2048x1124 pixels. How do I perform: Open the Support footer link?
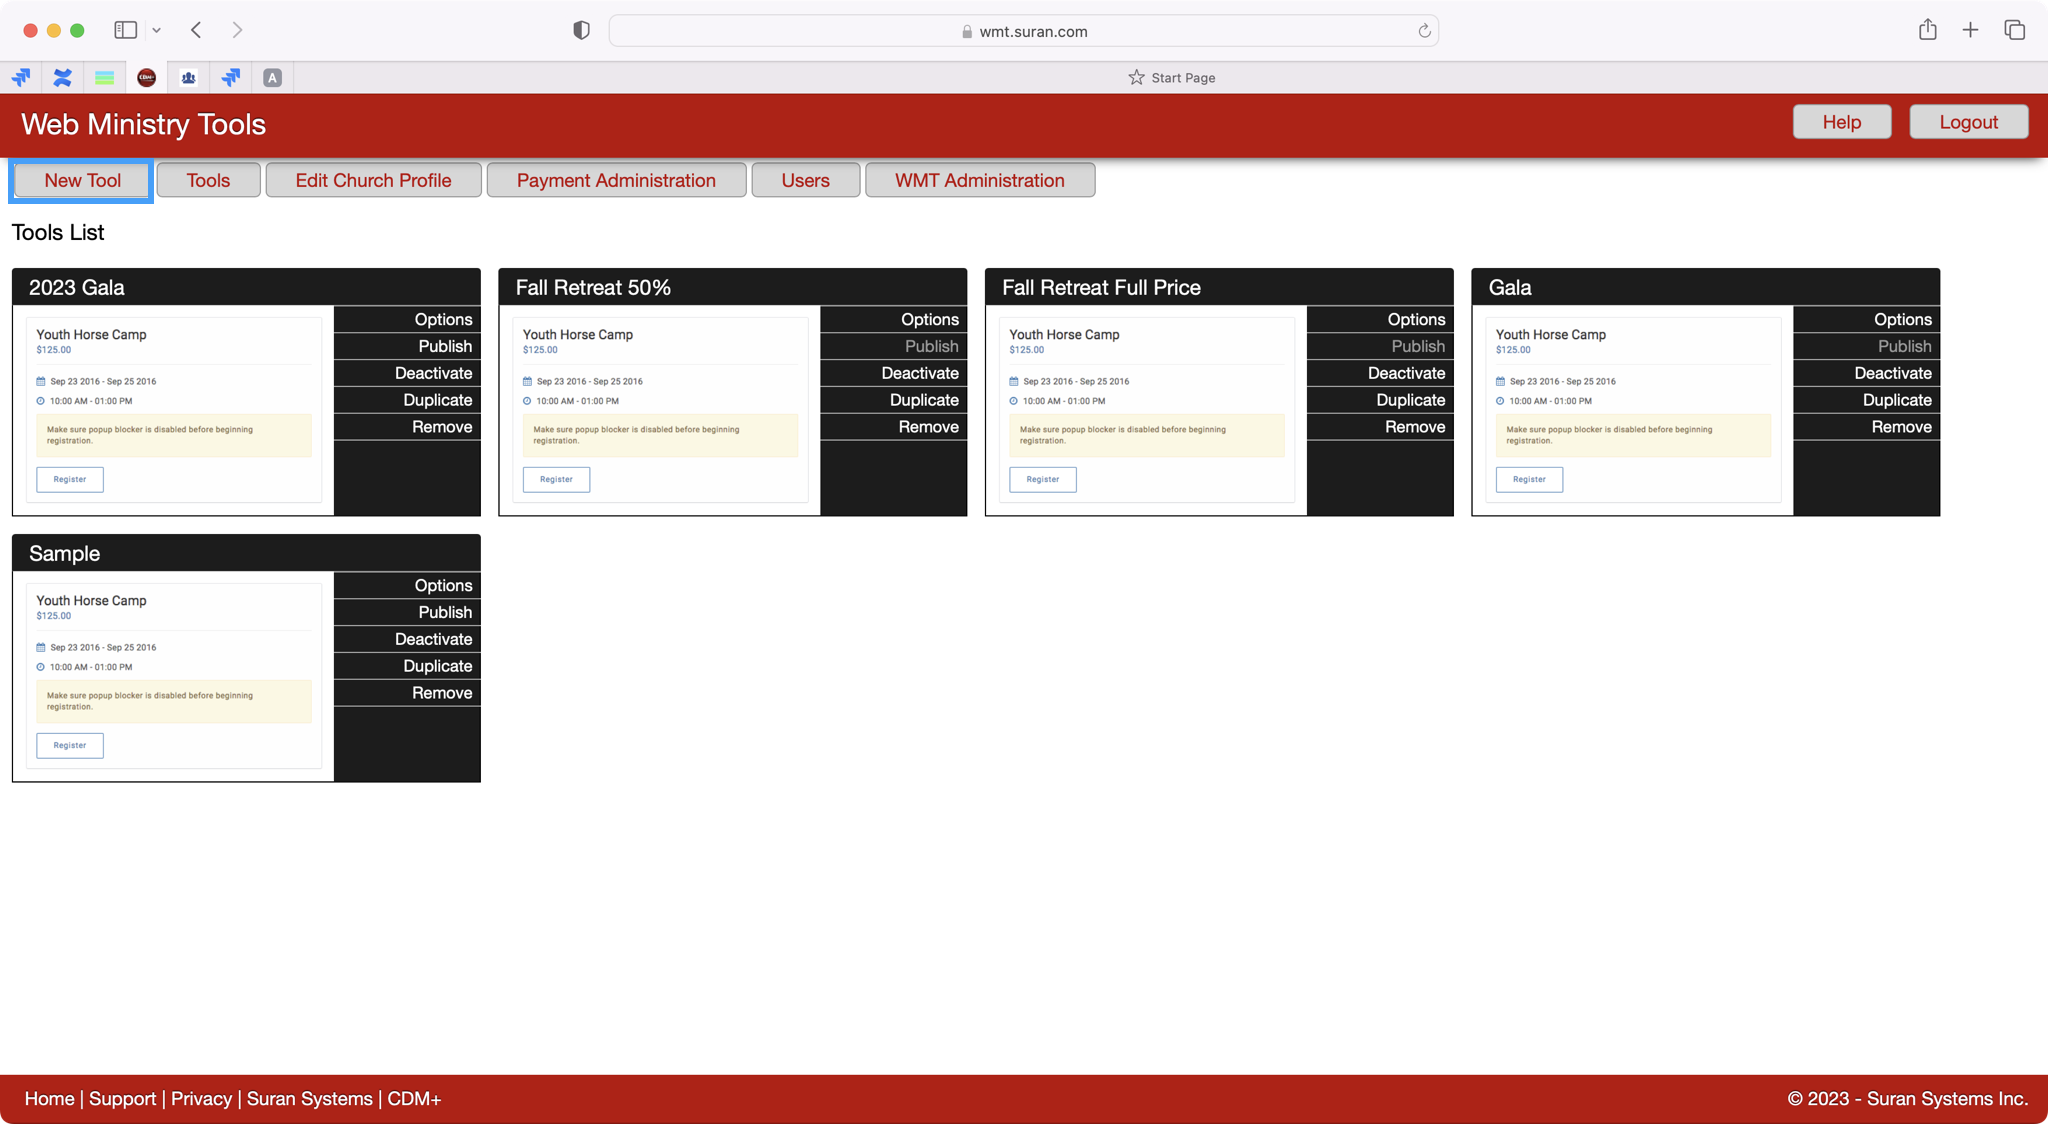122,1098
